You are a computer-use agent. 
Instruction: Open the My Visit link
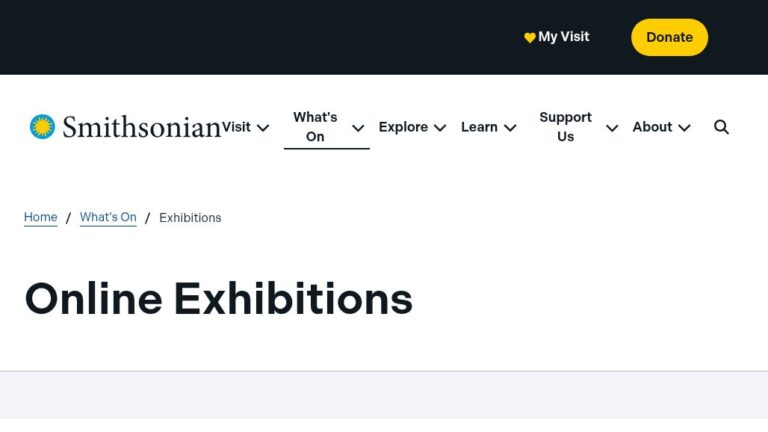click(564, 37)
